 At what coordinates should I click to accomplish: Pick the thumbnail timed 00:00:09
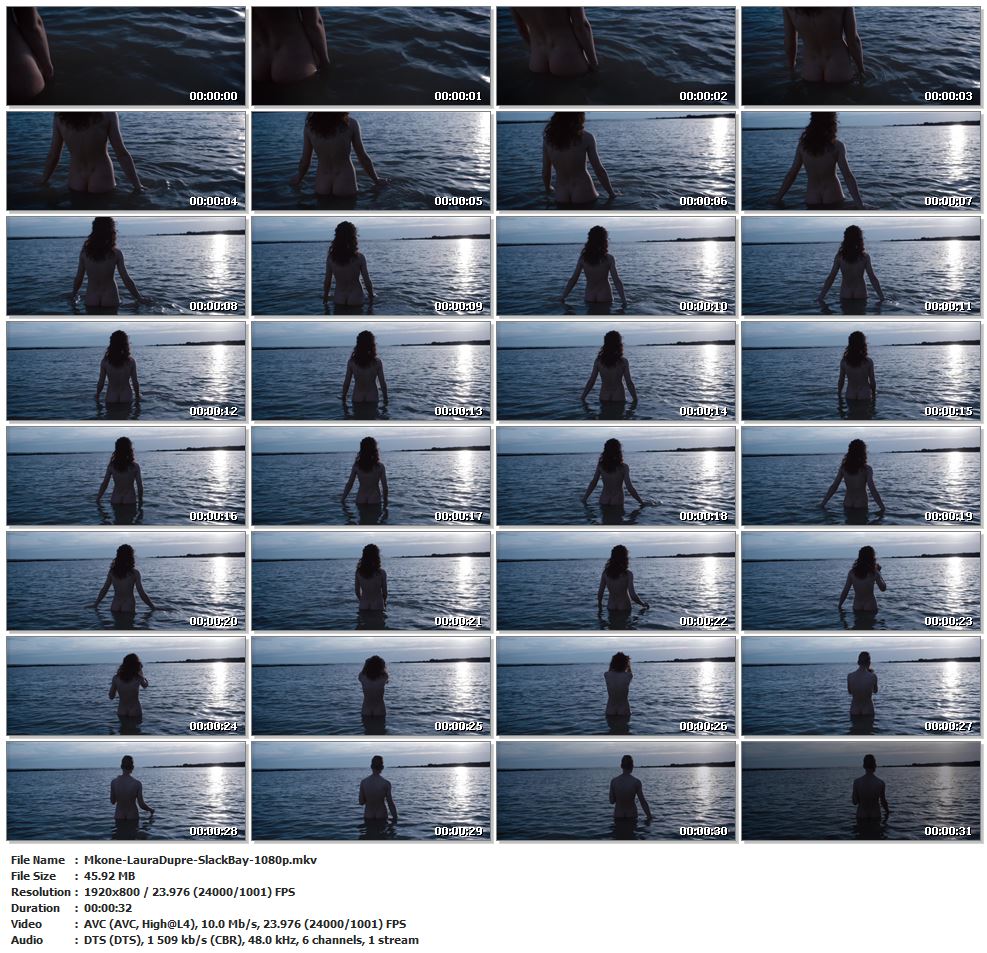[x=371, y=266]
